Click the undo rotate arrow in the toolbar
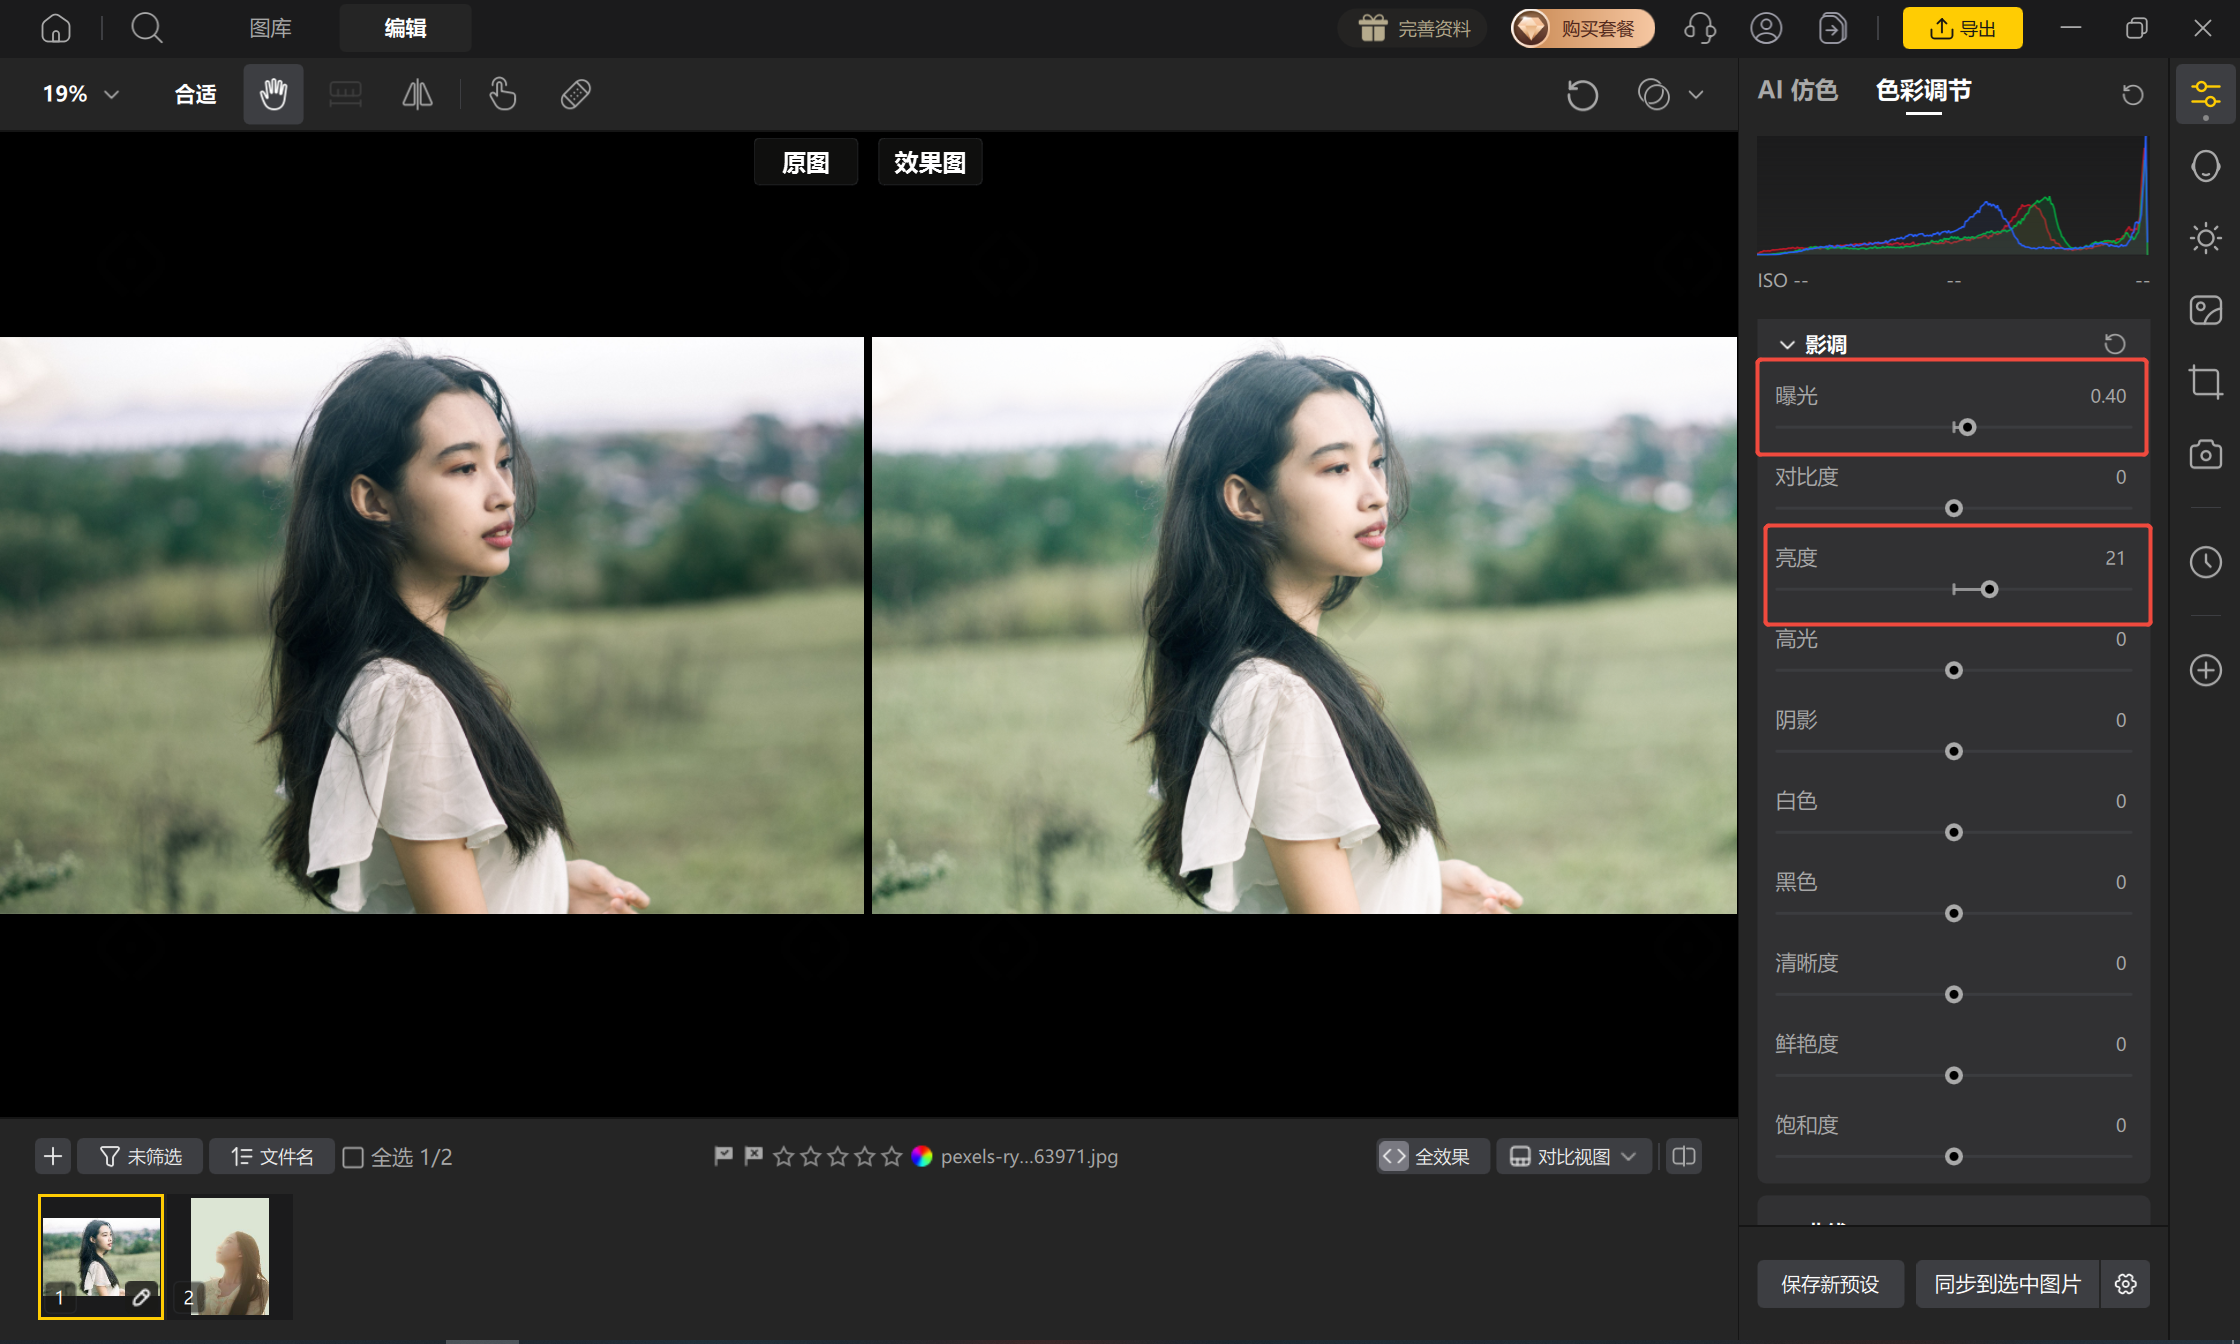The width and height of the screenshot is (2240, 1344). pyautogui.click(x=1582, y=95)
